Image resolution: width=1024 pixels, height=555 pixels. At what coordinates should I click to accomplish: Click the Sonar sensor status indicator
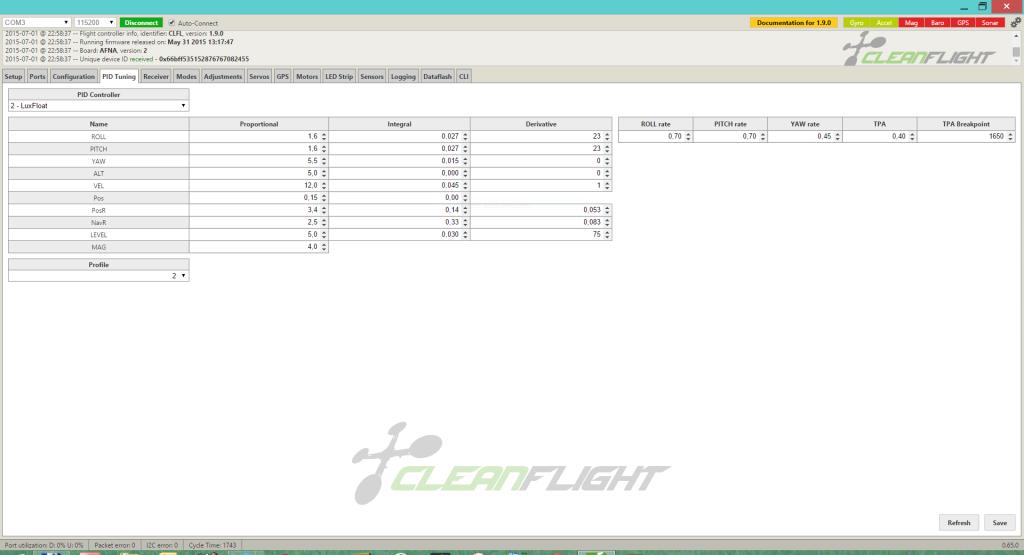click(x=990, y=22)
